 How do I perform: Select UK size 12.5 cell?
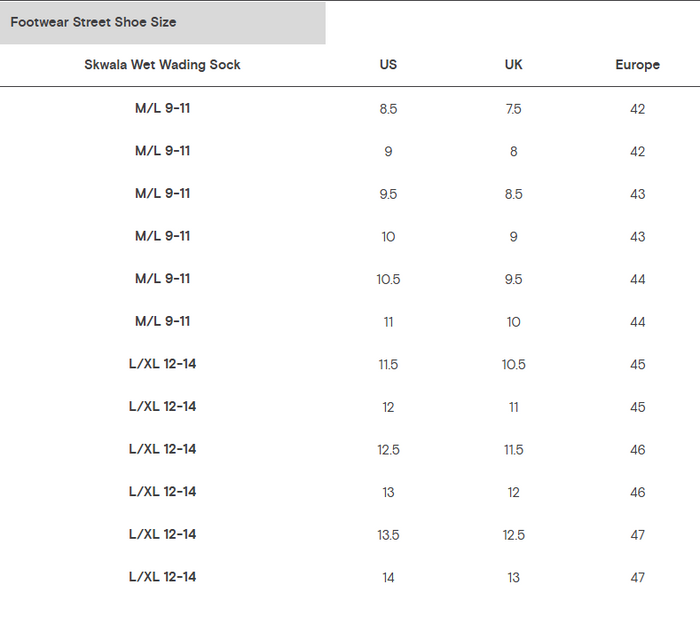(x=513, y=535)
